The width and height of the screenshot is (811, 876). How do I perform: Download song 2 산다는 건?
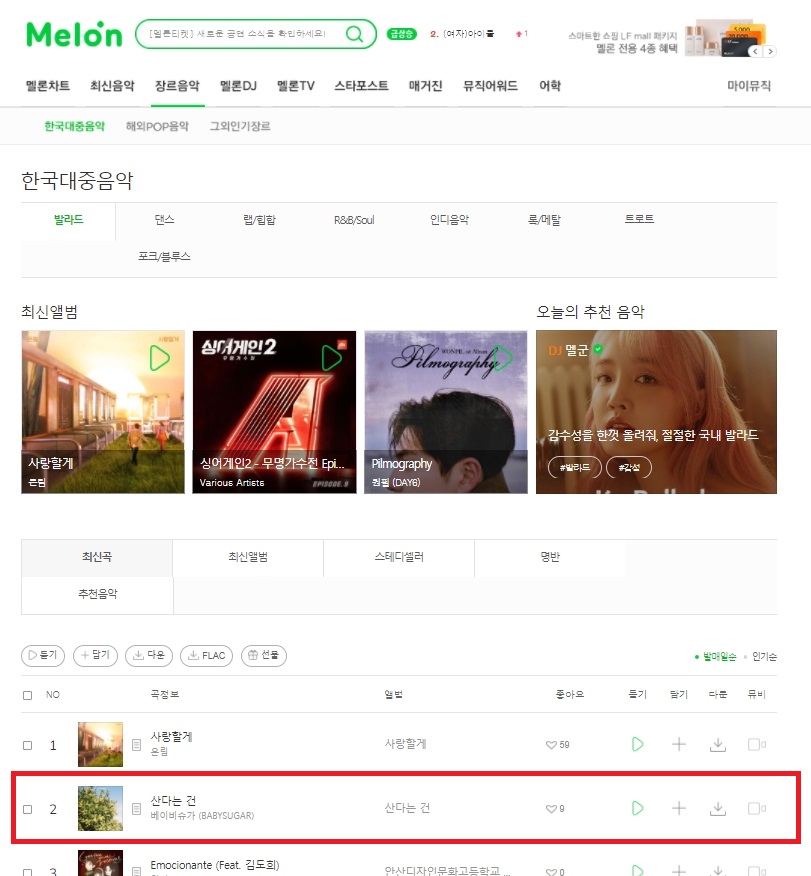pos(718,808)
